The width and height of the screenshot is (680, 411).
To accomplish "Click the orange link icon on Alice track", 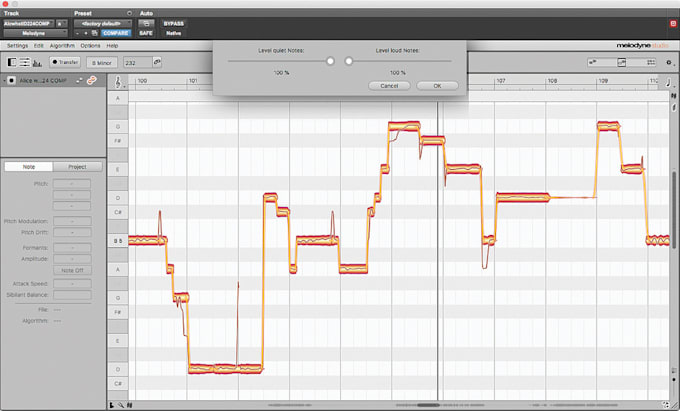I will [x=91, y=80].
